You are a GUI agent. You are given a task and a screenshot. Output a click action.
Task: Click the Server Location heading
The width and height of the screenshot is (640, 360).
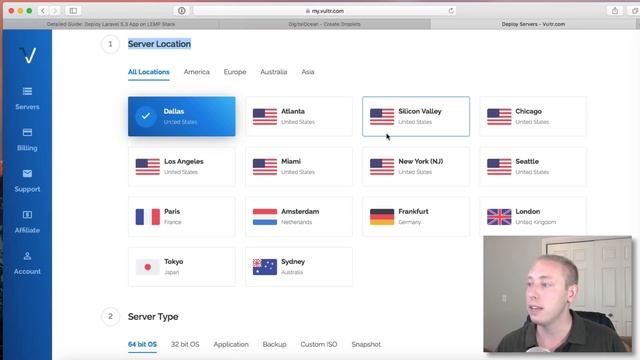pos(159,44)
